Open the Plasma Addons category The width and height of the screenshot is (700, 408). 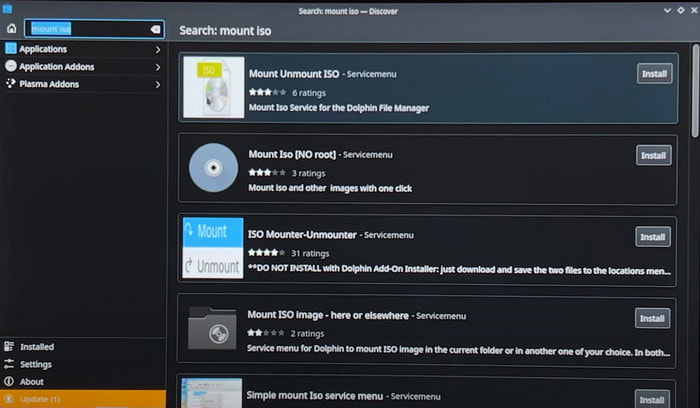point(83,84)
